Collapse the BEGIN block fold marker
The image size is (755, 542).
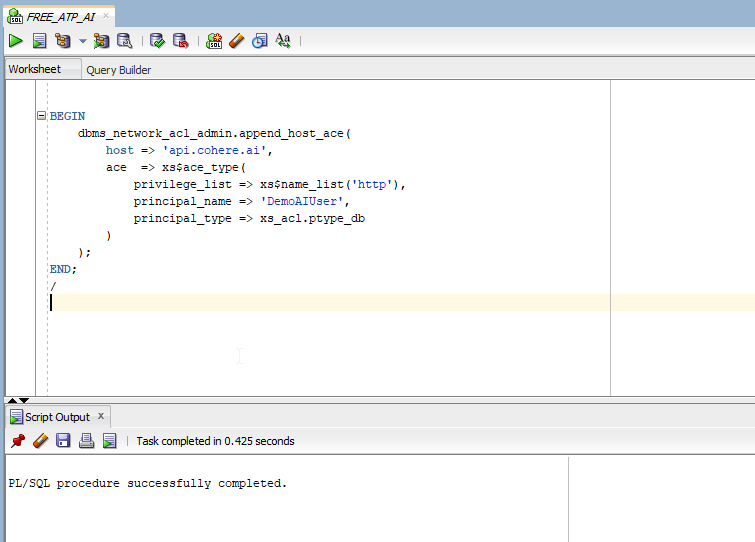point(42,116)
